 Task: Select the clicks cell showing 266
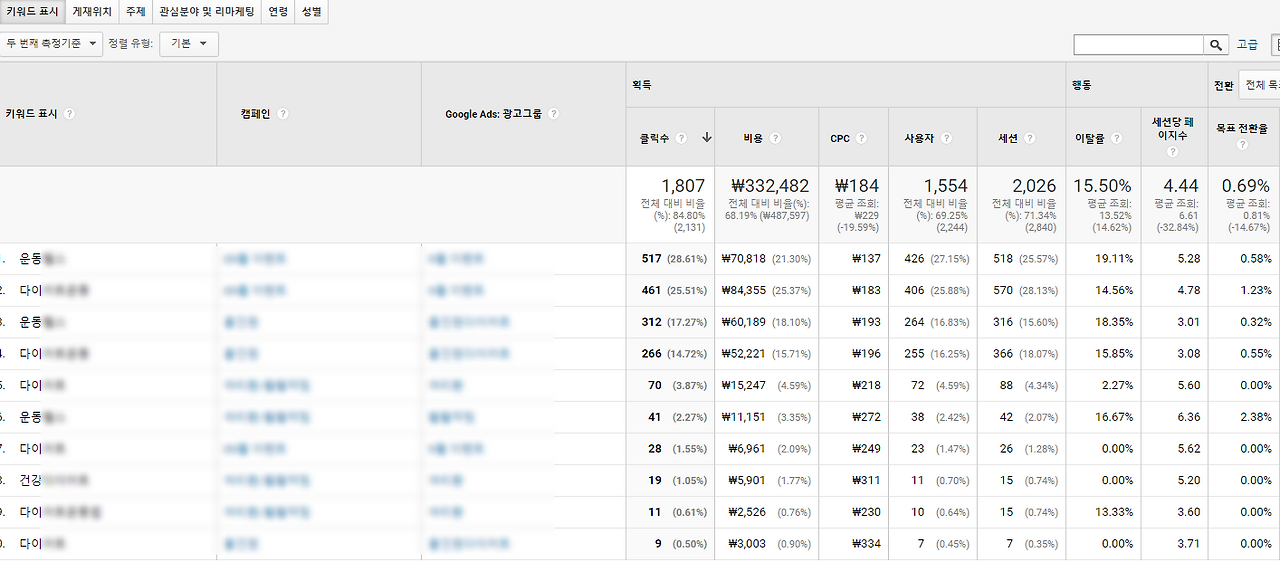coord(652,354)
